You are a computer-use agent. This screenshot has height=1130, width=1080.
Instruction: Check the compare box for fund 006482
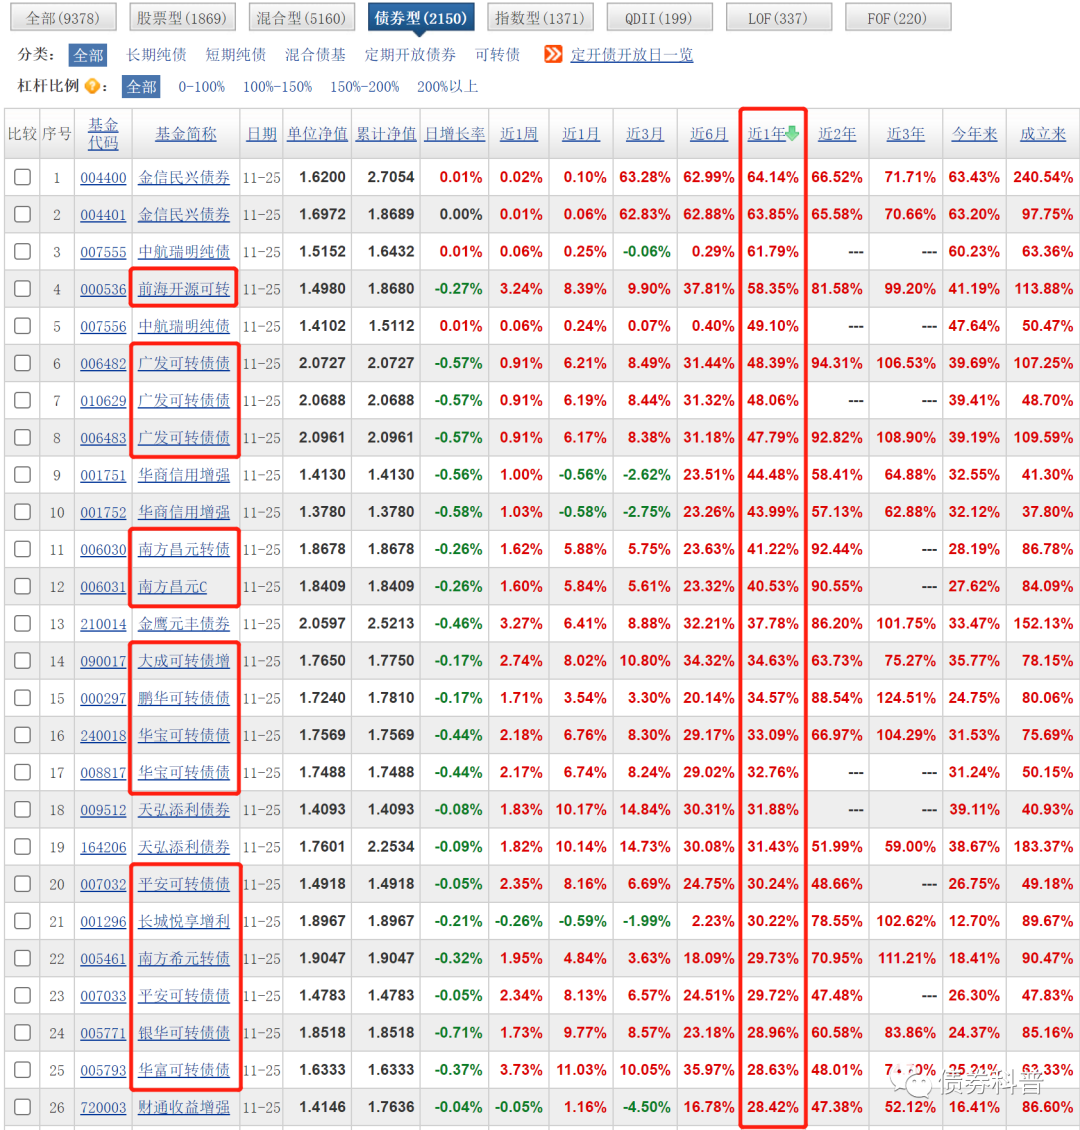22,363
